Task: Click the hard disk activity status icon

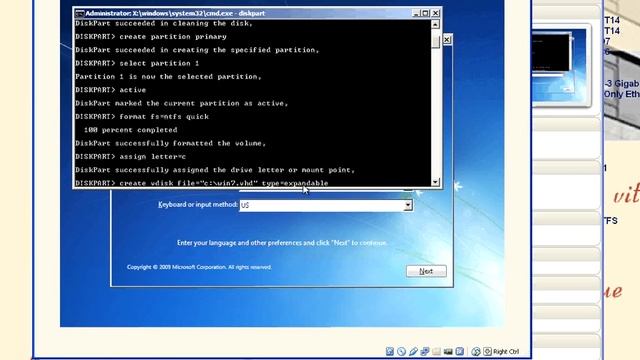Action: (x=390, y=351)
